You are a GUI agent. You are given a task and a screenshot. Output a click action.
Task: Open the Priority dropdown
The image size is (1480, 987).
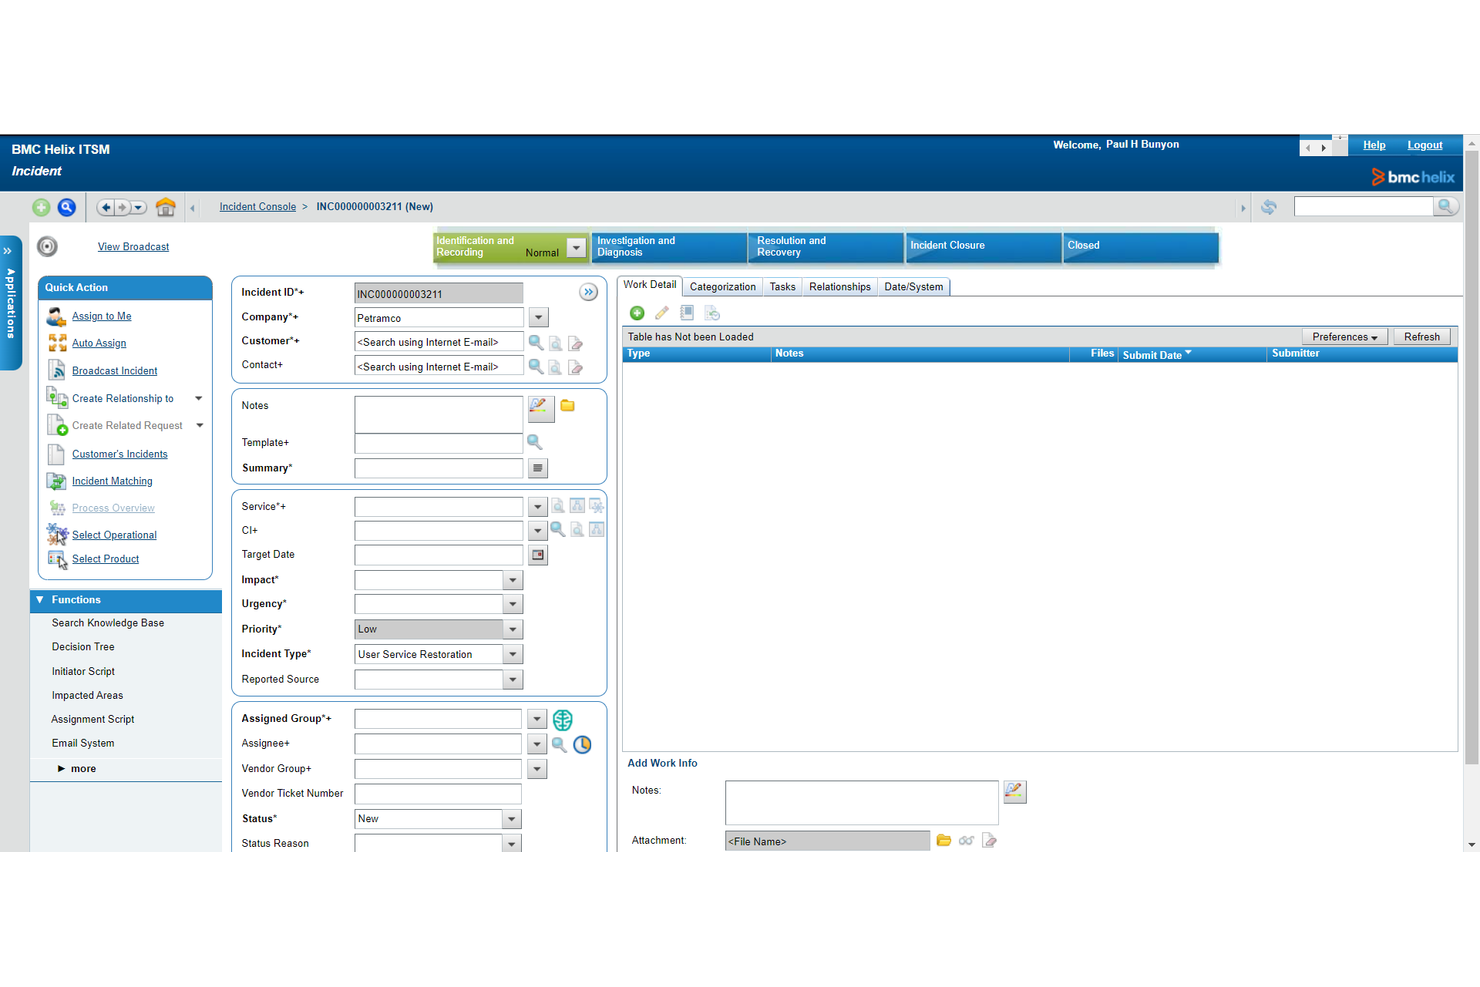tap(512, 629)
